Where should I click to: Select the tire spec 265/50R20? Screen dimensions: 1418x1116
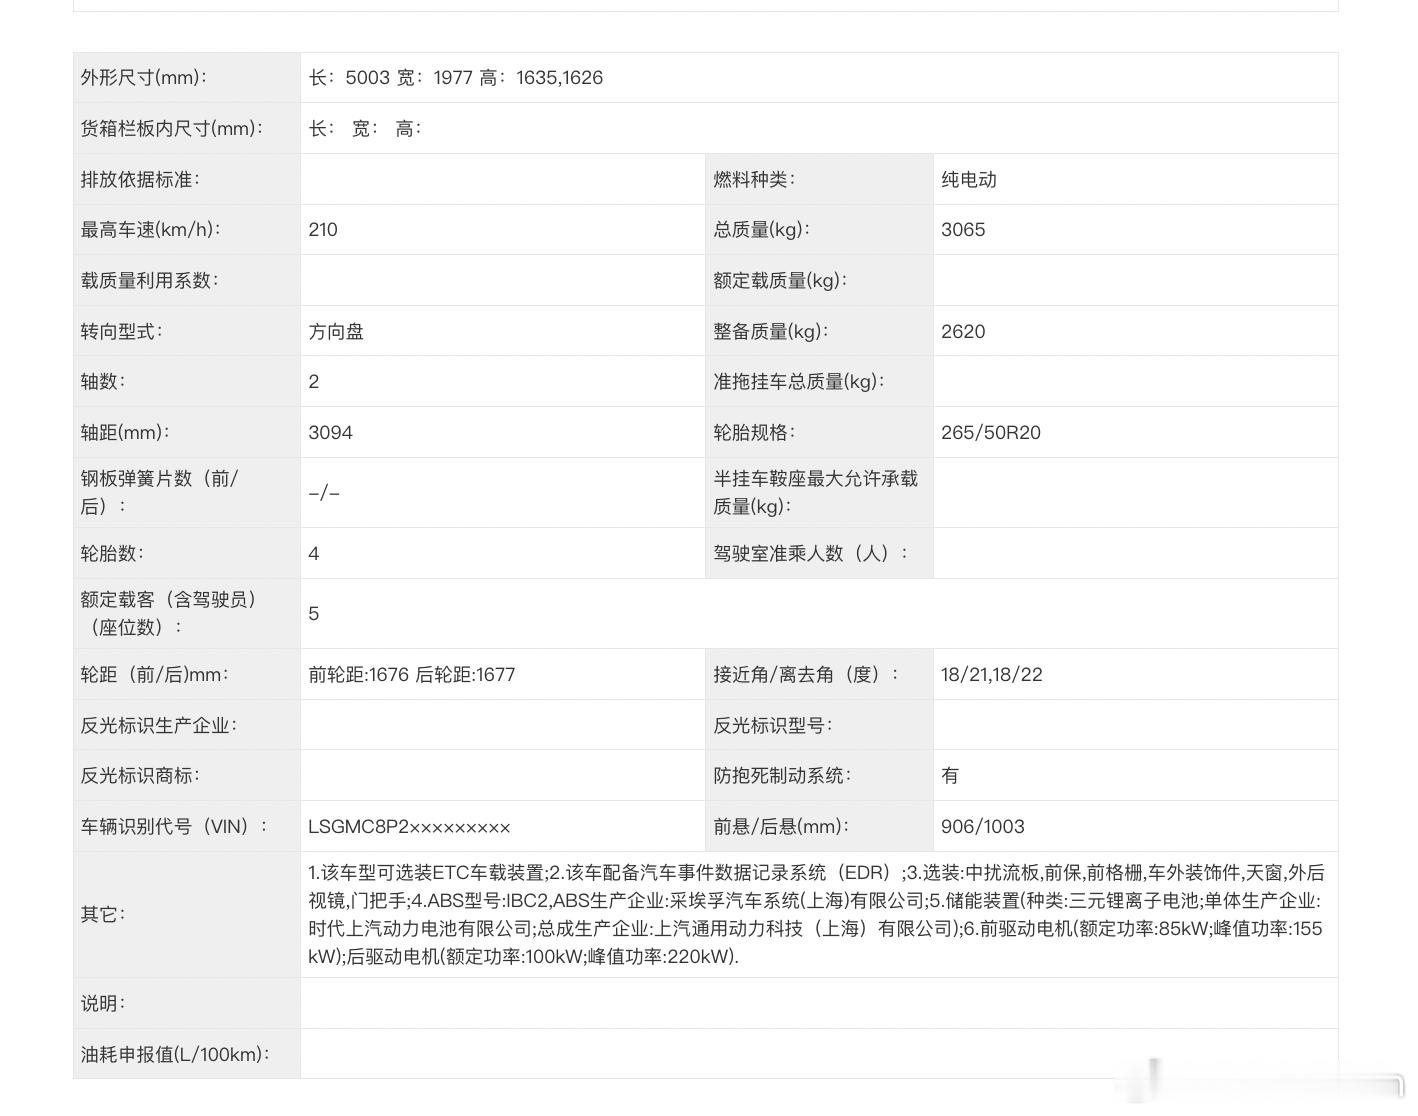(991, 433)
